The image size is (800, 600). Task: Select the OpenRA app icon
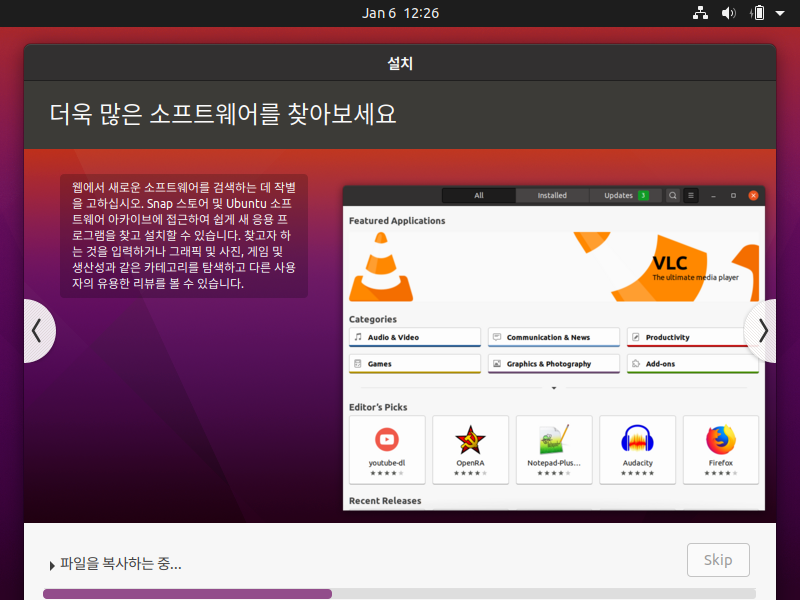pyautogui.click(x=470, y=439)
